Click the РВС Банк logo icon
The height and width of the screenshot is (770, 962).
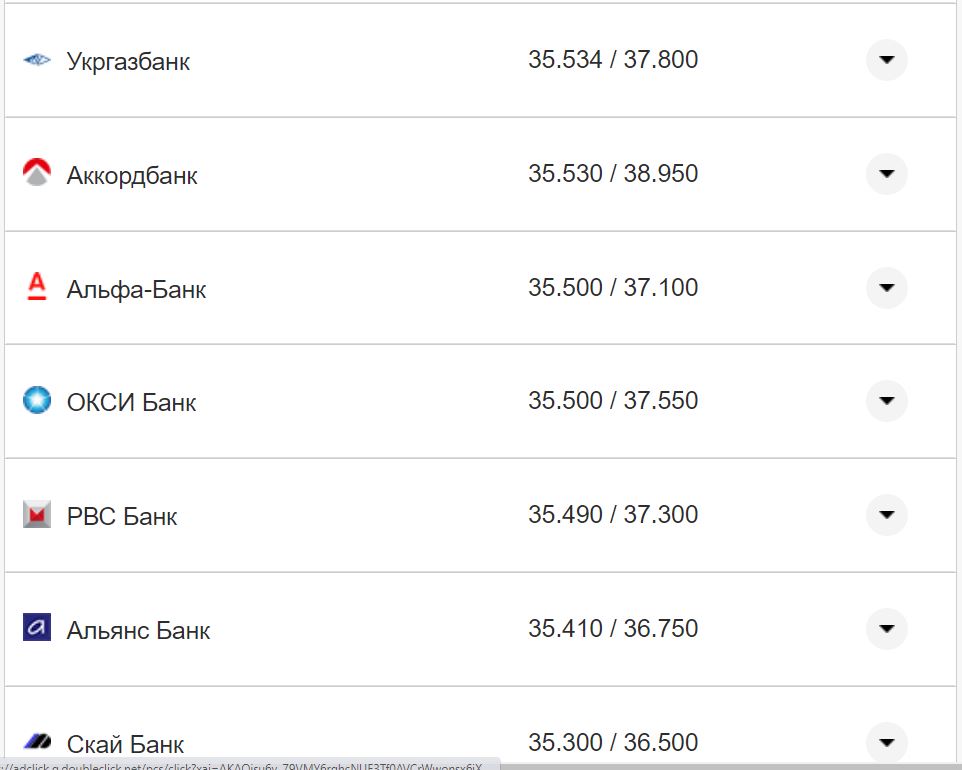(x=36, y=515)
